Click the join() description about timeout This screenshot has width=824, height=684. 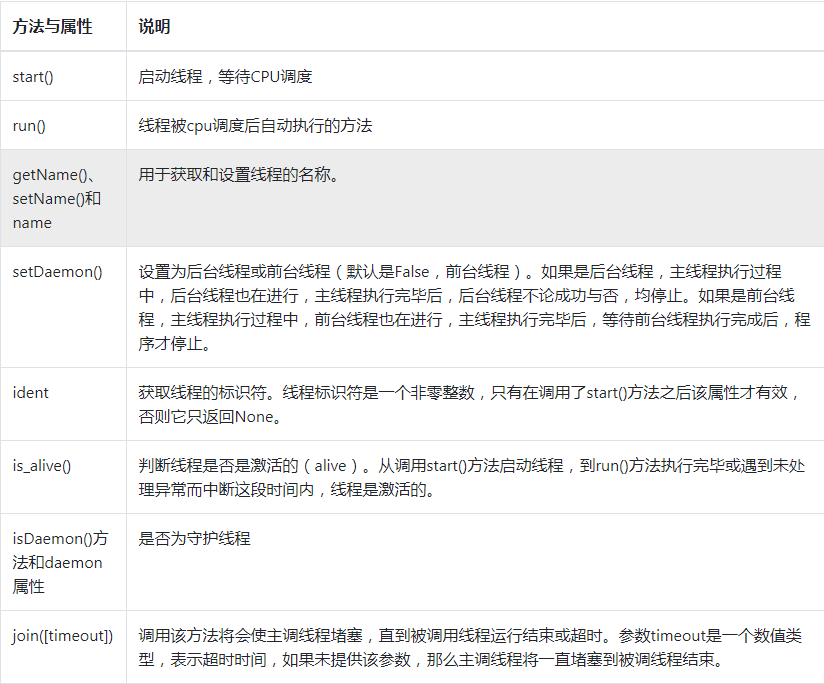click(x=468, y=648)
